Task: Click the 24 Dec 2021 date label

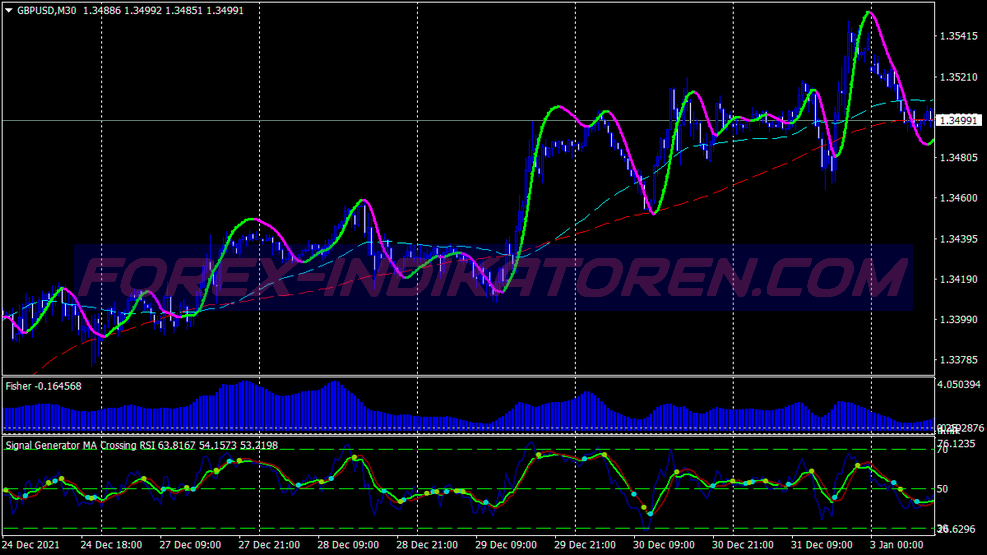Action: tap(31, 545)
